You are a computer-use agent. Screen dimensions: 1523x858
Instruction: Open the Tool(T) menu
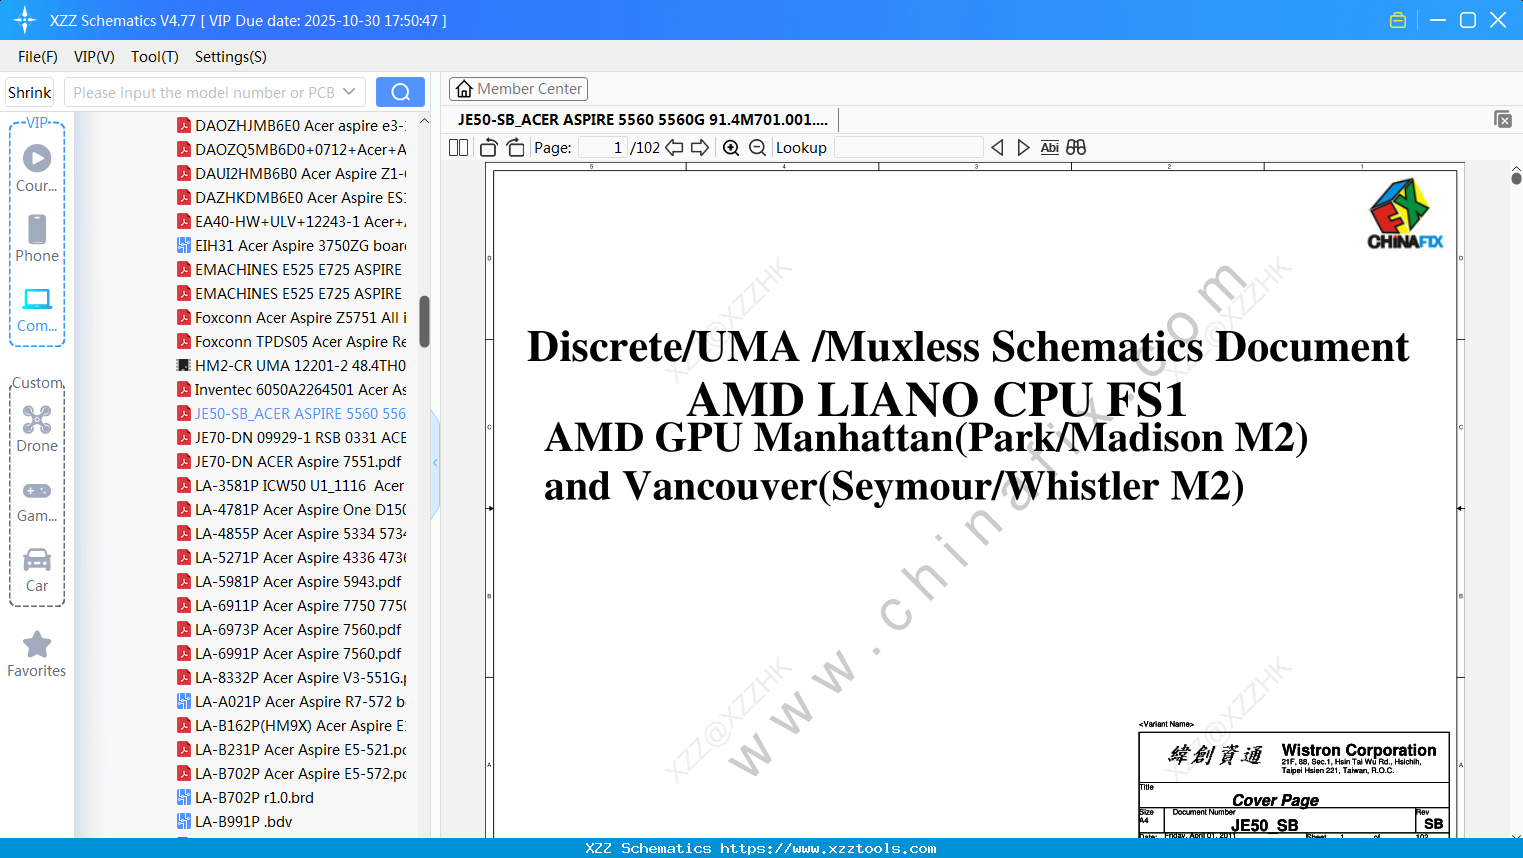pyautogui.click(x=155, y=57)
